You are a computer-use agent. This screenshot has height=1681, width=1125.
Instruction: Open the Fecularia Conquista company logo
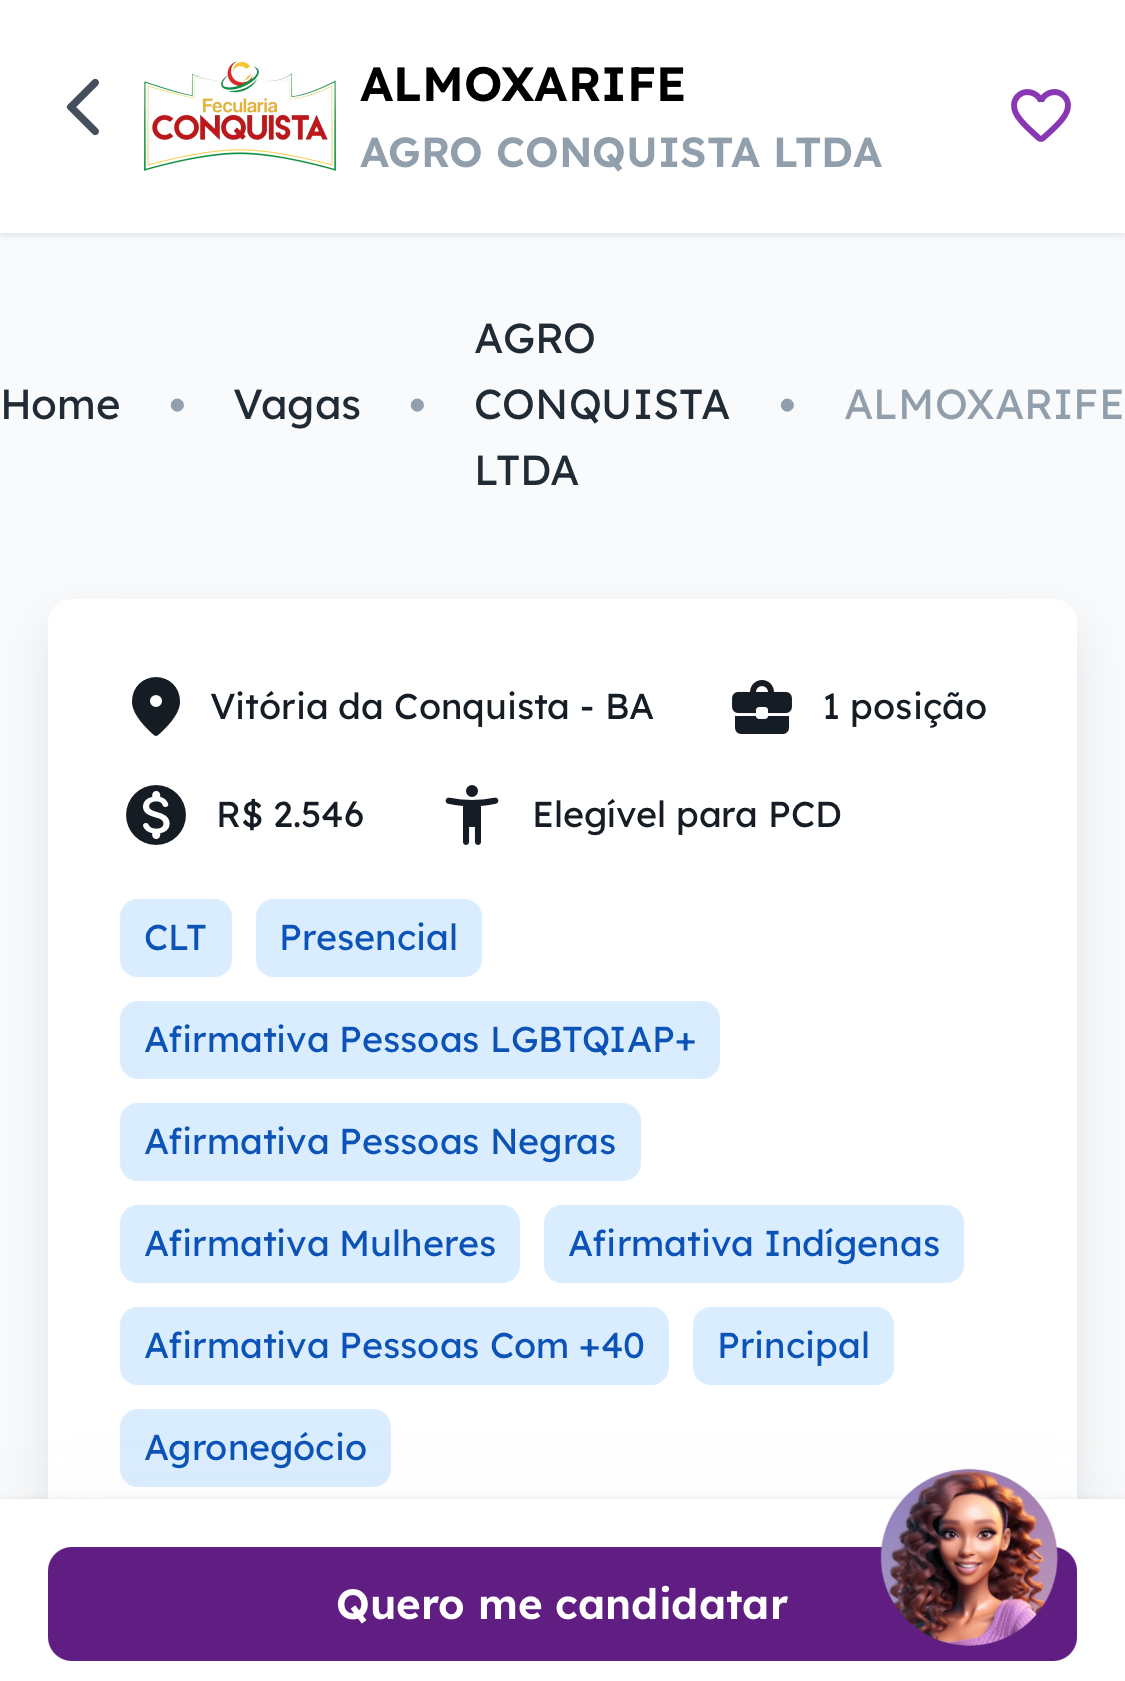point(240,116)
